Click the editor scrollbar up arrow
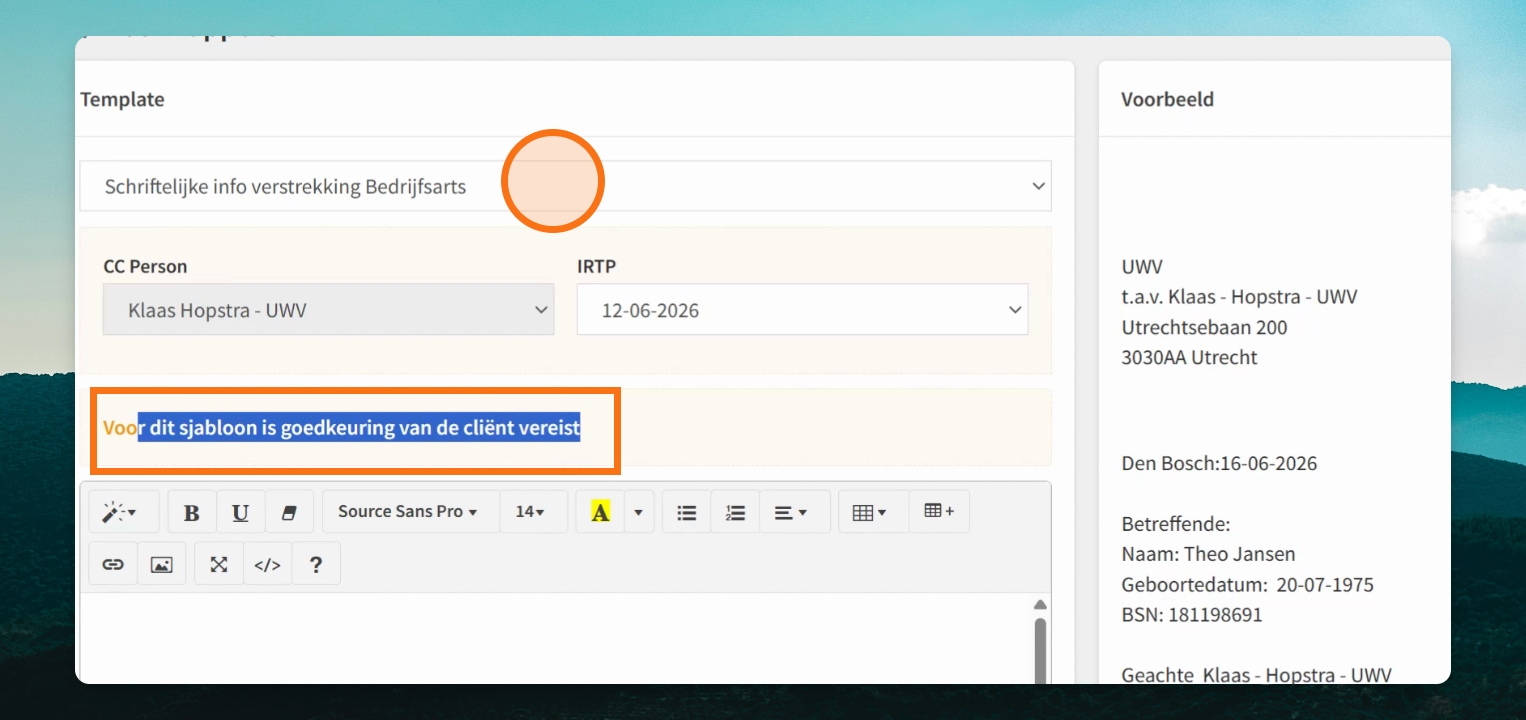The width and height of the screenshot is (1526, 720). (x=1040, y=604)
